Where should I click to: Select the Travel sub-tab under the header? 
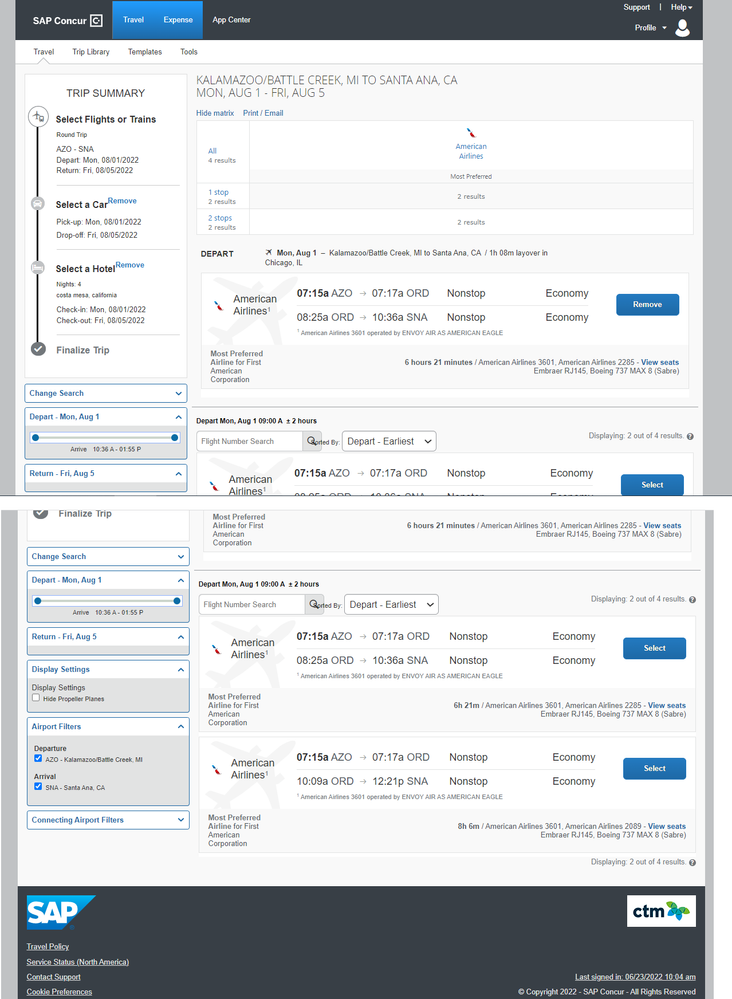[44, 52]
